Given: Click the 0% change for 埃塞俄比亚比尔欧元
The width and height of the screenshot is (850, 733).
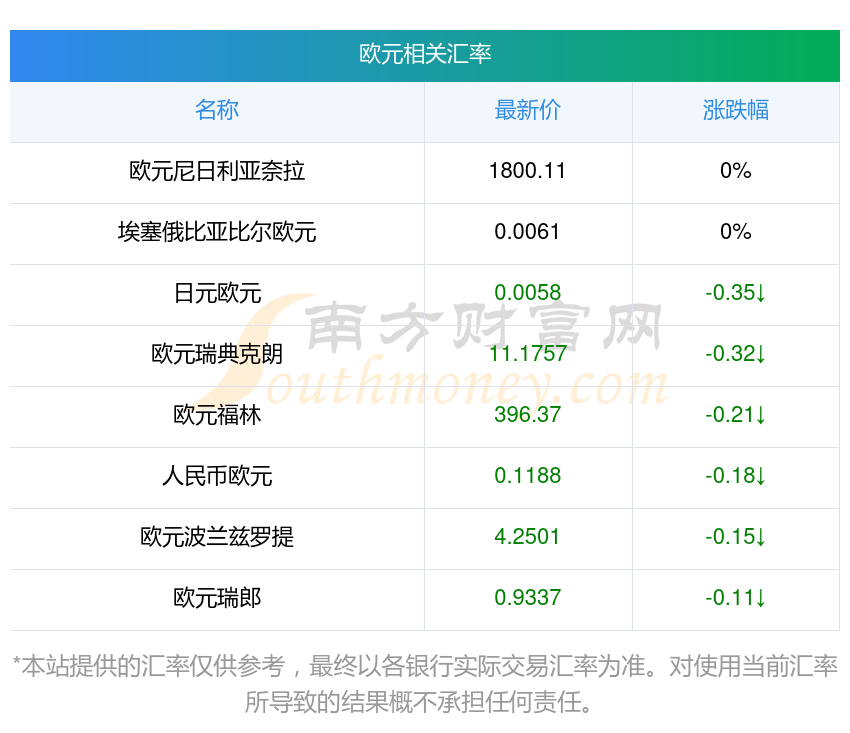Looking at the screenshot, I should 736,232.
